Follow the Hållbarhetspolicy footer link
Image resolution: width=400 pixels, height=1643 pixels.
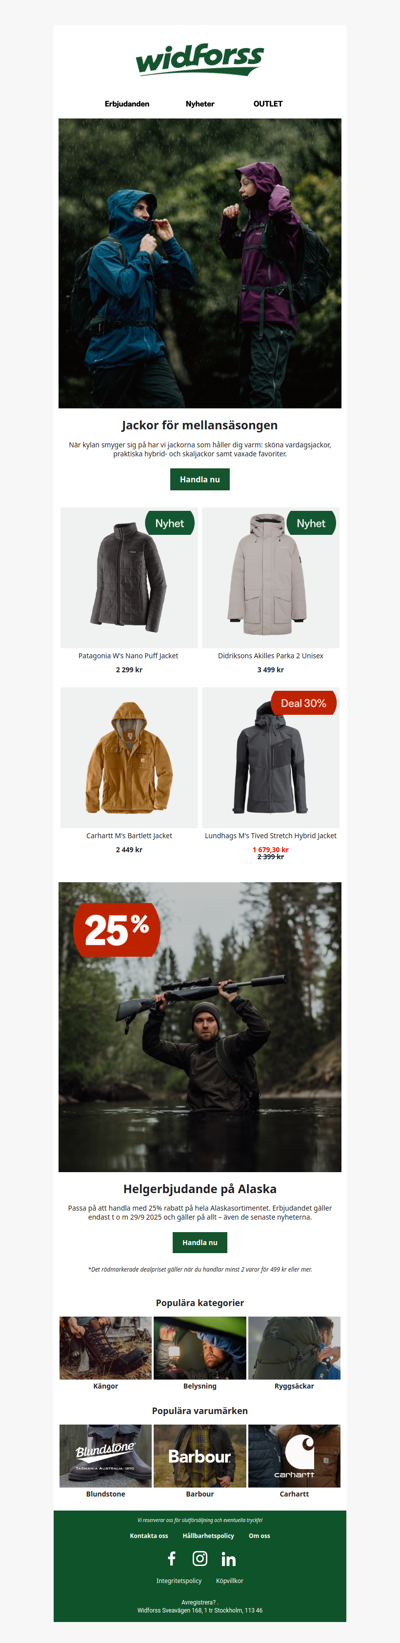pyautogui.click(x=208, y=1535)
